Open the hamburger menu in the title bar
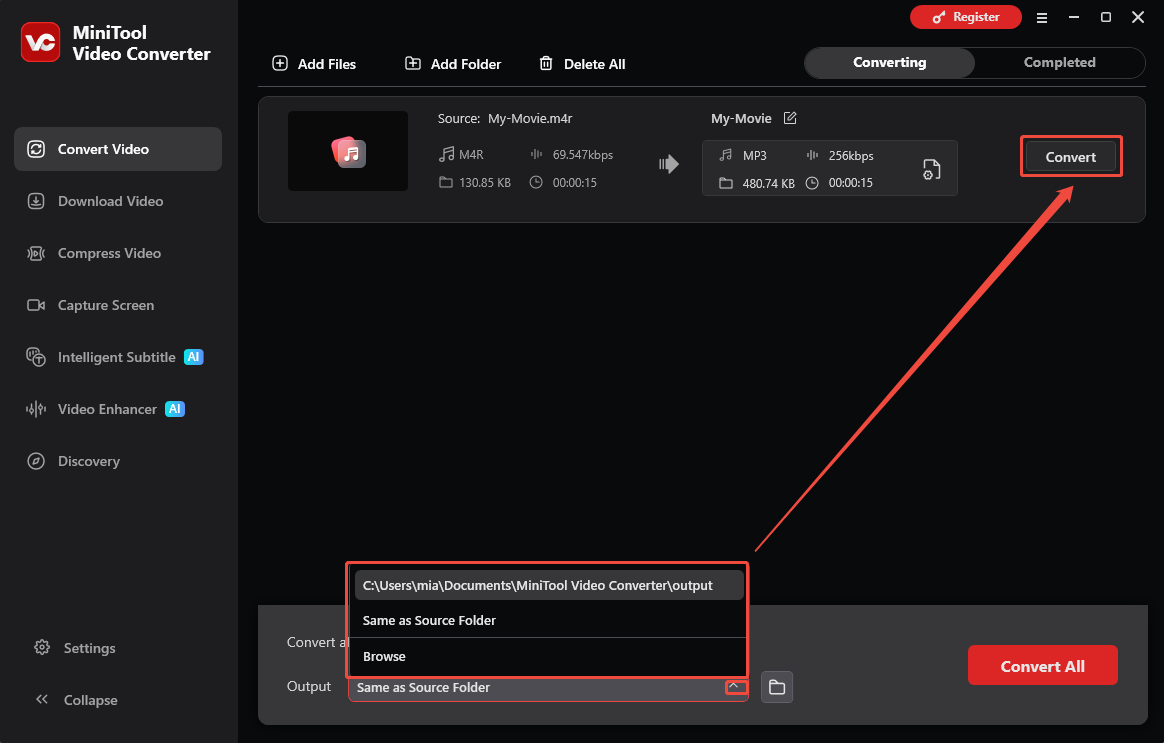The height and width of the screenshot is (743, 1164). tap(1042, 18)
